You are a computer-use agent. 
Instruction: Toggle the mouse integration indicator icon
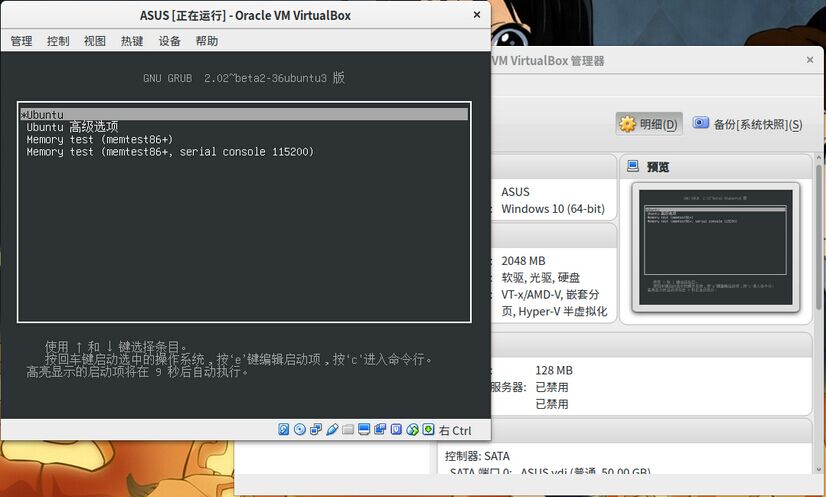pos(412,430)
